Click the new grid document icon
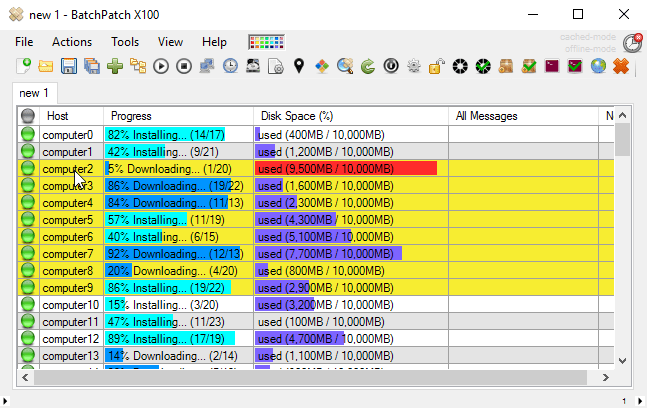Image resolution: width=647 pixels, height=408 pixels. 24,66
